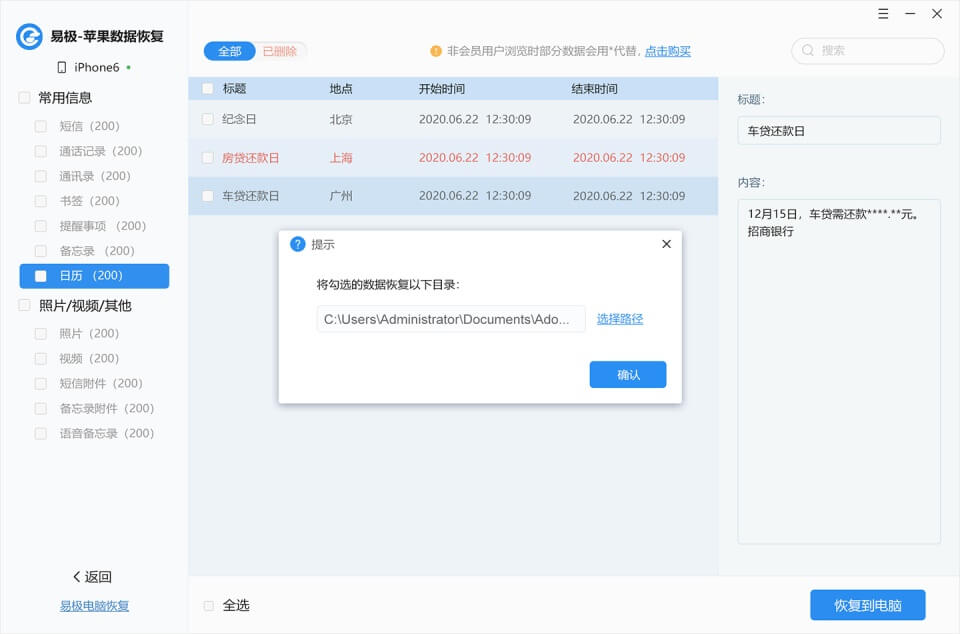Select 提醒事项 (200) in sidebar
The image size is (960, 634).
[102, 226]
